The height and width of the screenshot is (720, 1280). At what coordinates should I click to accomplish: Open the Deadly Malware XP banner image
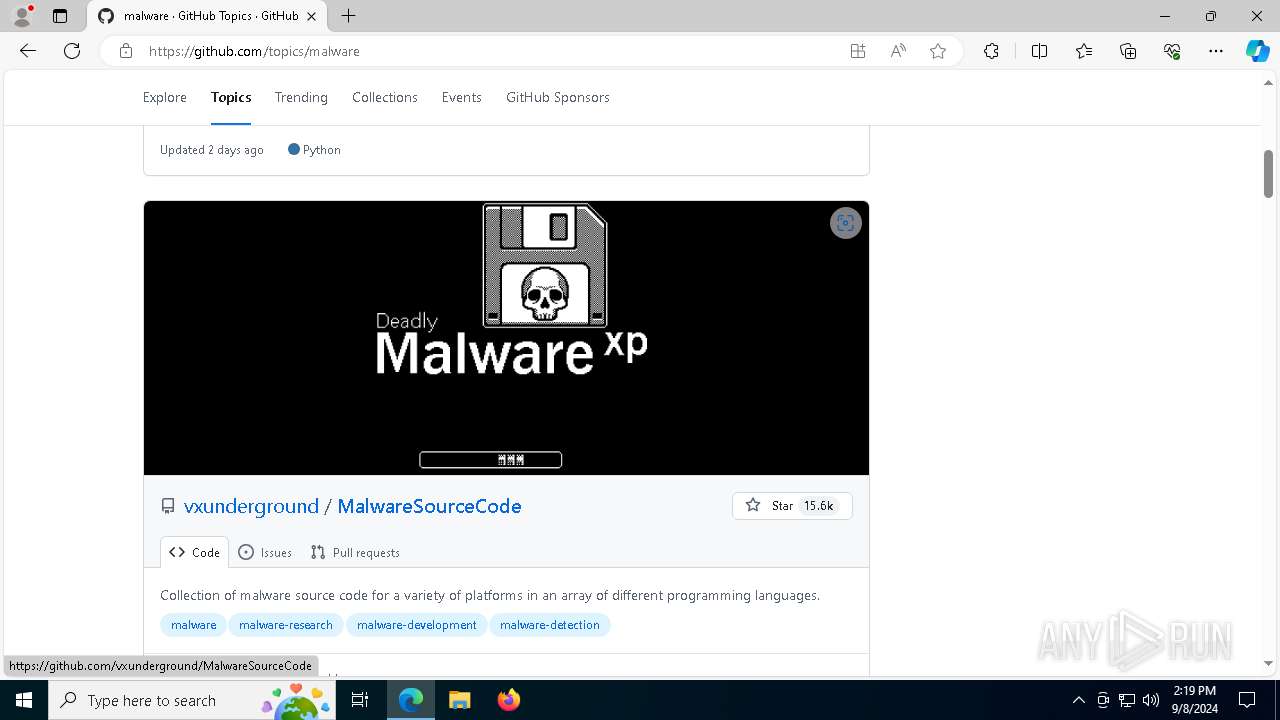coord(506,338)
